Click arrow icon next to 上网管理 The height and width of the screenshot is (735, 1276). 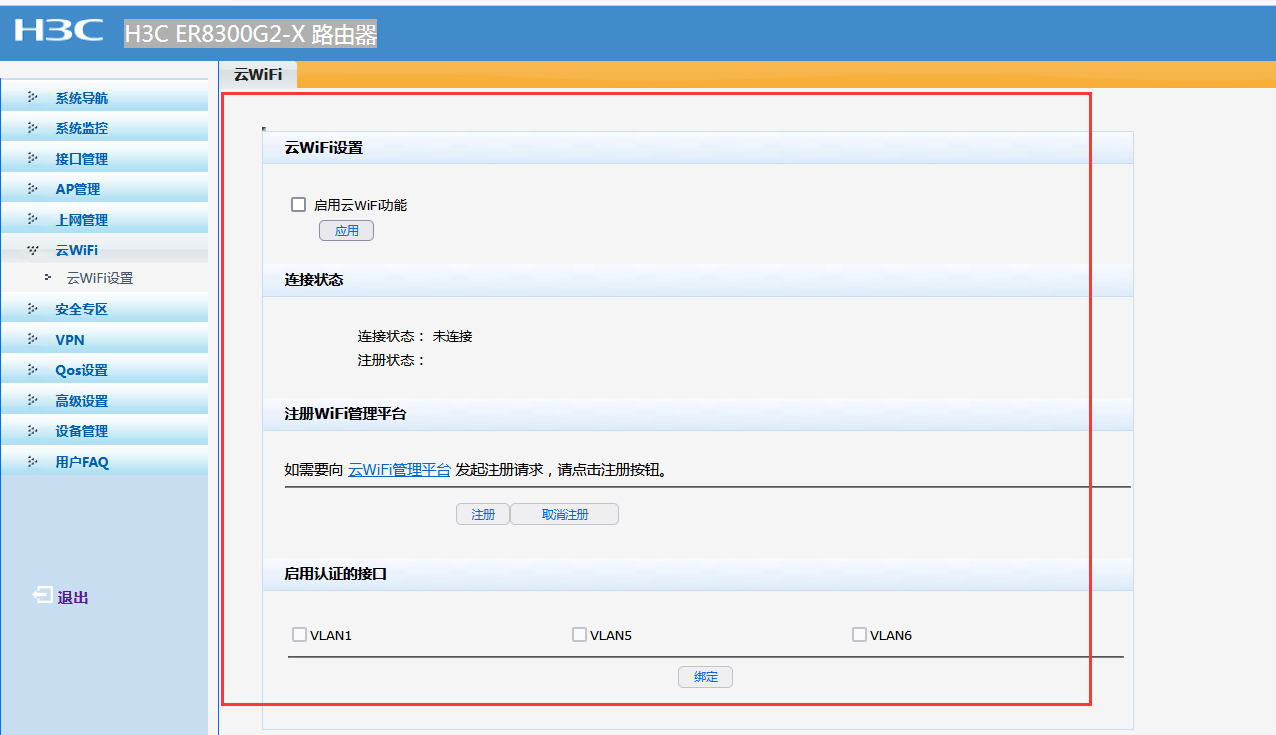pyautogui.click(x=33, y=220)
